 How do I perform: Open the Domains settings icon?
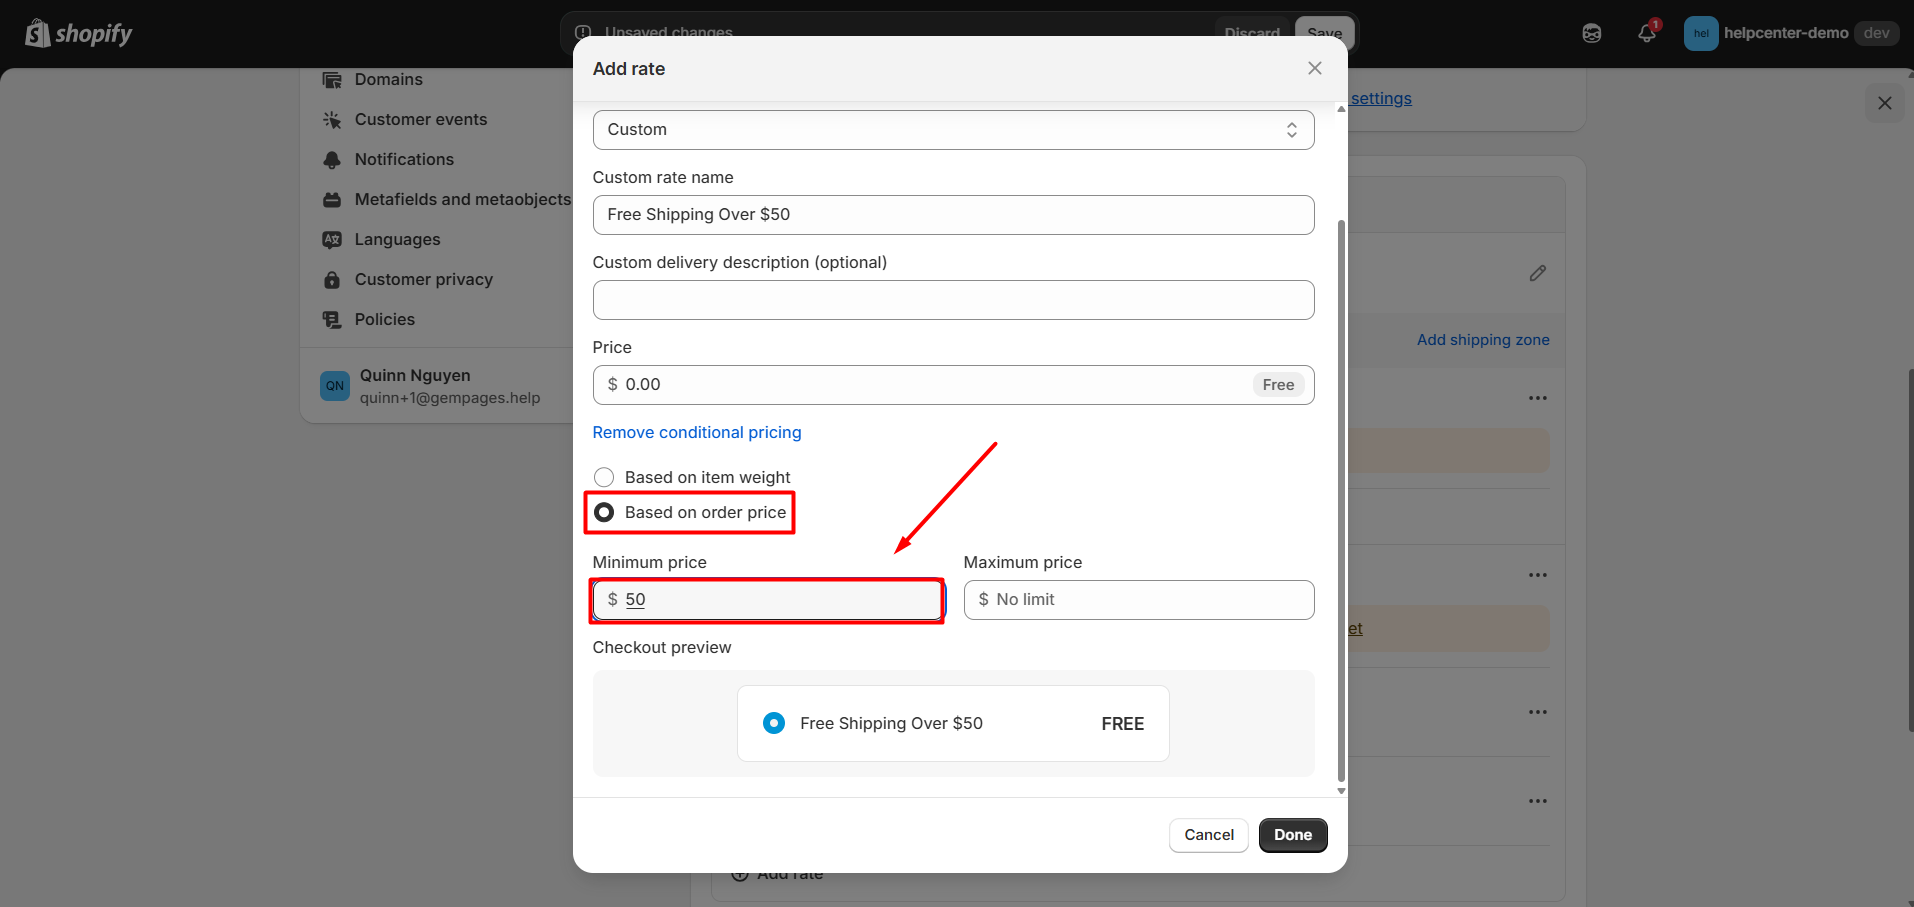332,79
